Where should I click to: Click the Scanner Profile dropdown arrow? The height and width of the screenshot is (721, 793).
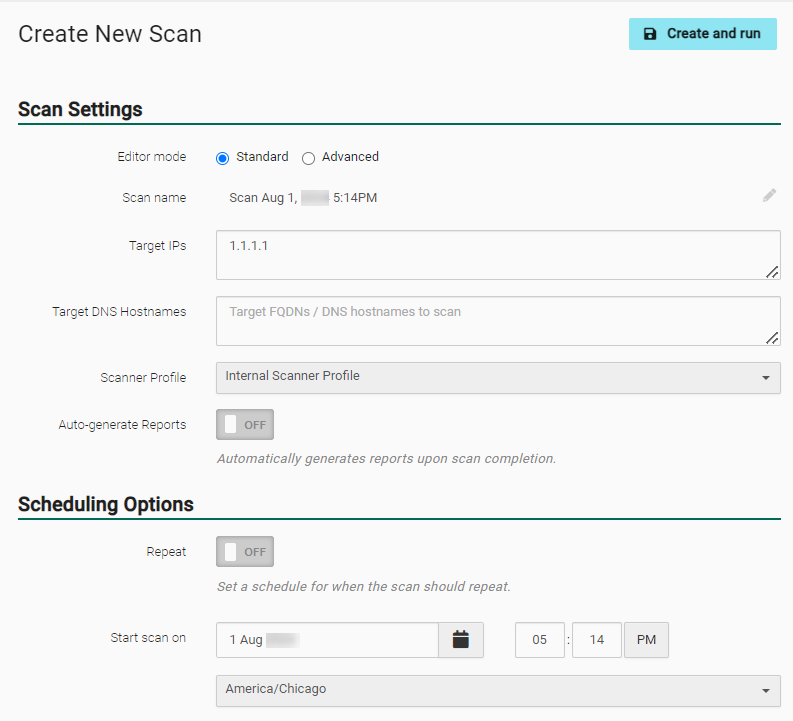click(x=766, y=378)
